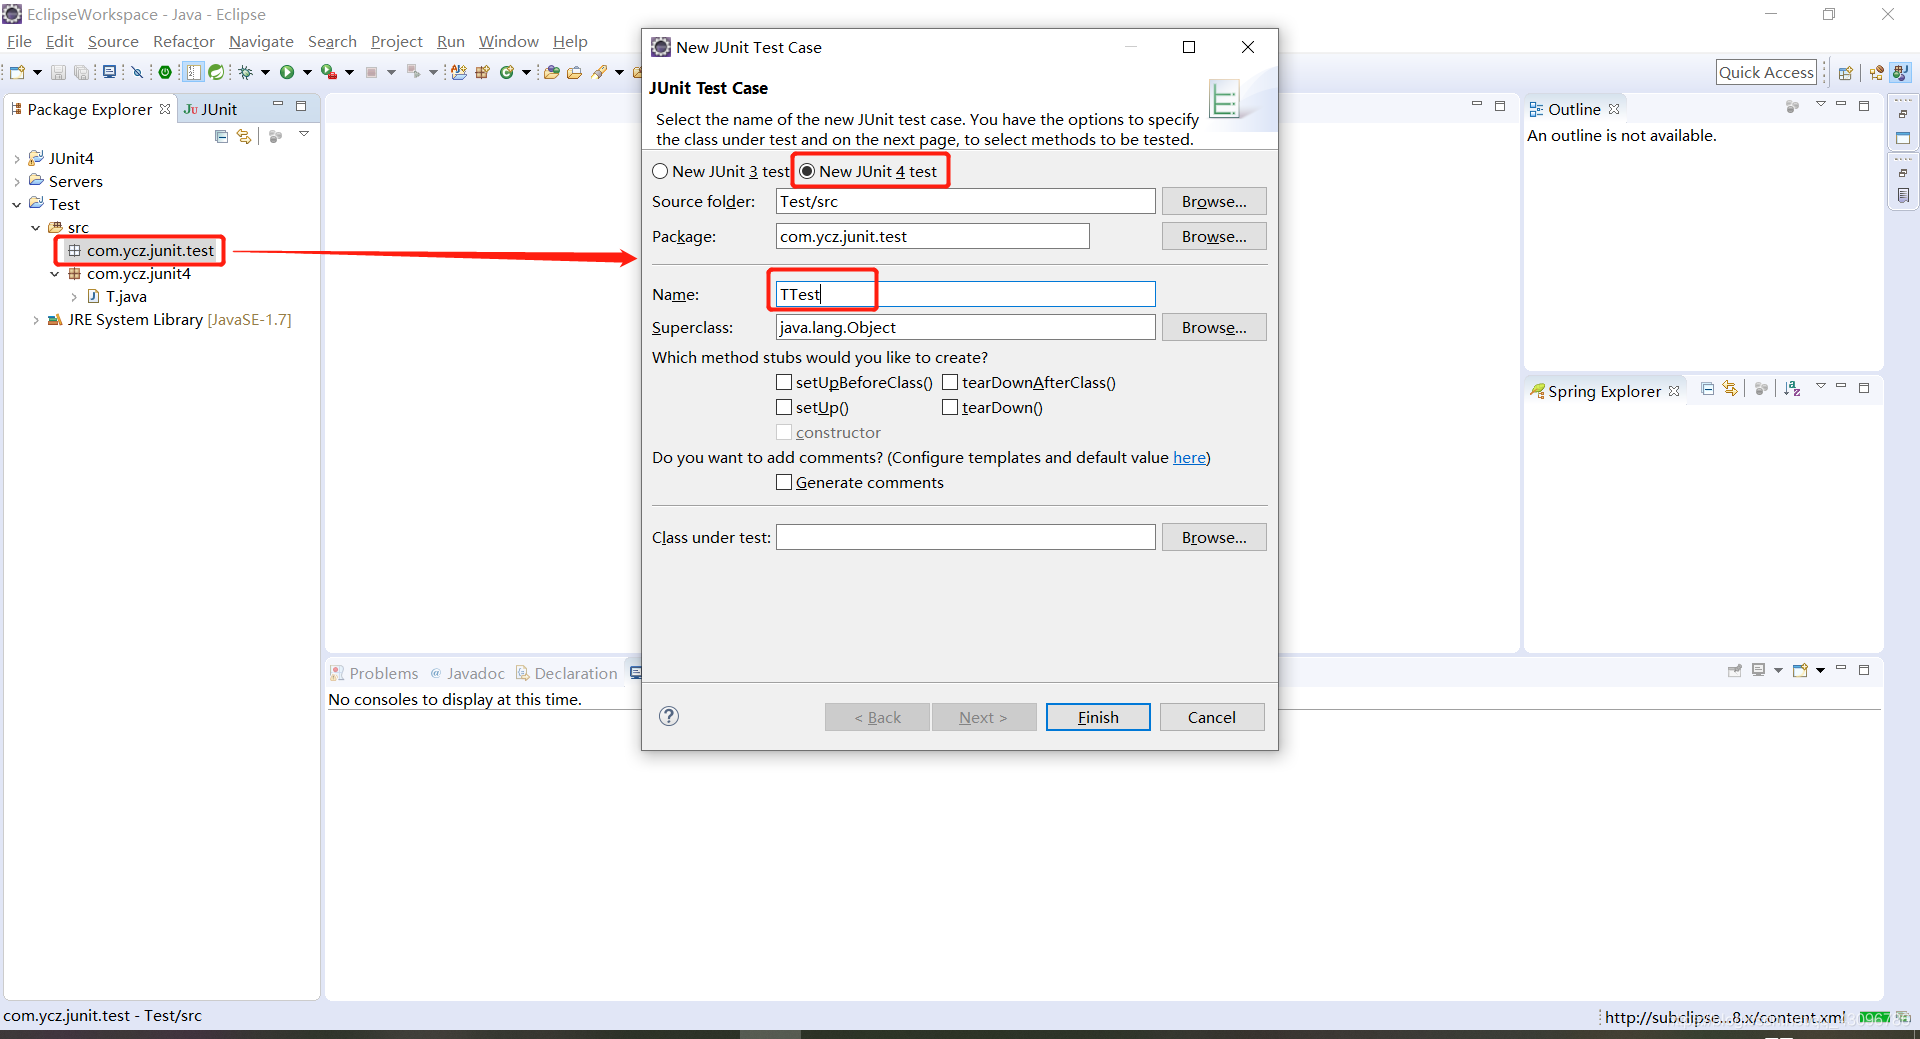Expand the JUnit4 project node
Viewport: 1920px width, 1039px height.
(17, 159)
